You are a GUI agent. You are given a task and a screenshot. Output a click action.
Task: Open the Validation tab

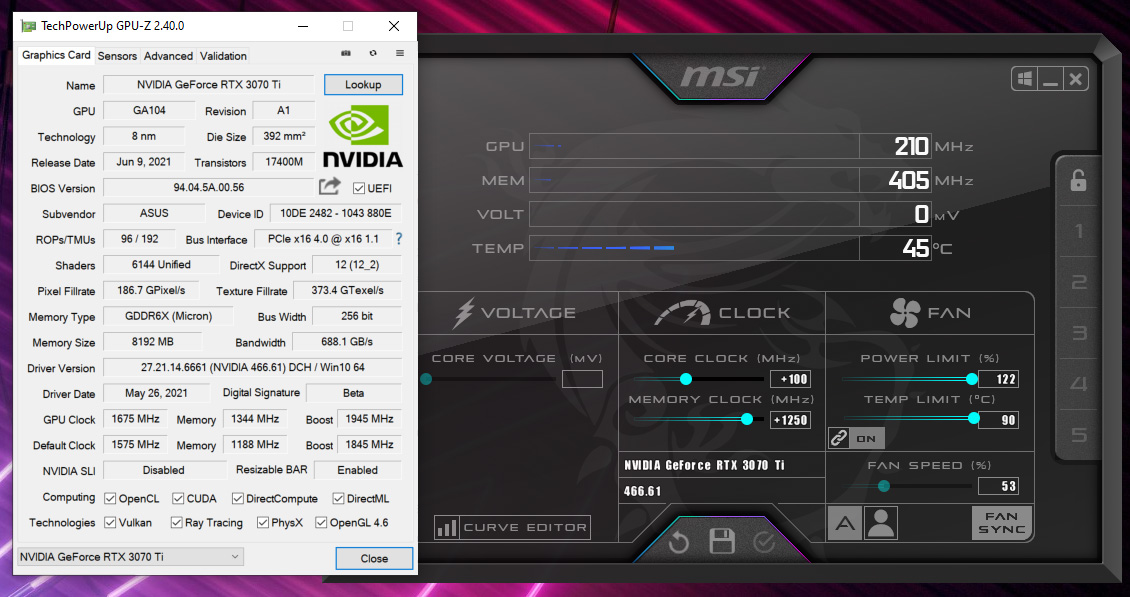223,56
